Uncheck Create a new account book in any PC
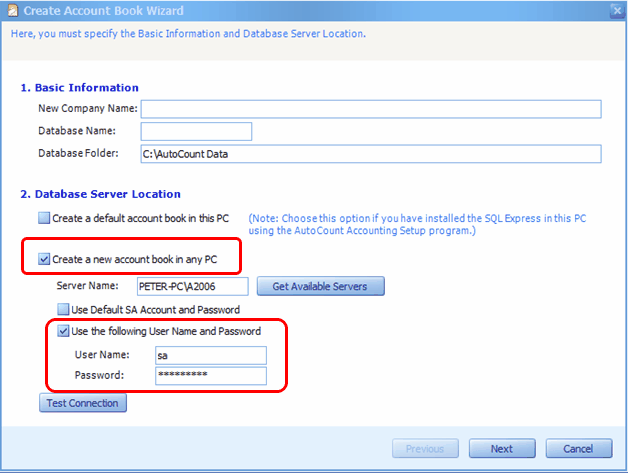This screenshot has height=473, width=628. [x=43, y=260]
